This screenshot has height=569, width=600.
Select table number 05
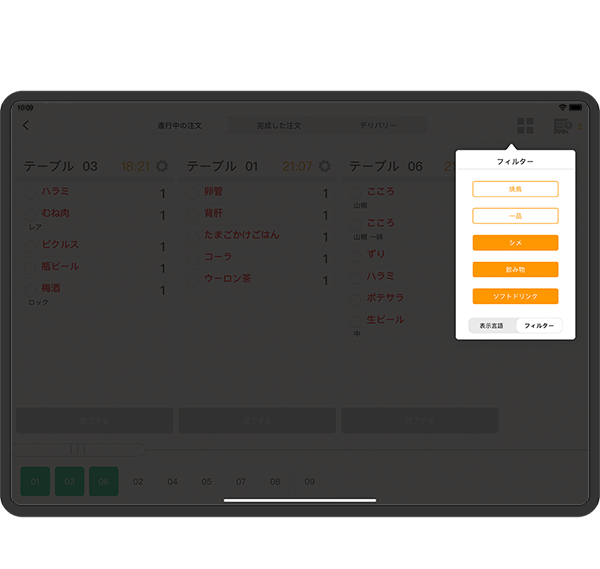click(x=207, y=481)
